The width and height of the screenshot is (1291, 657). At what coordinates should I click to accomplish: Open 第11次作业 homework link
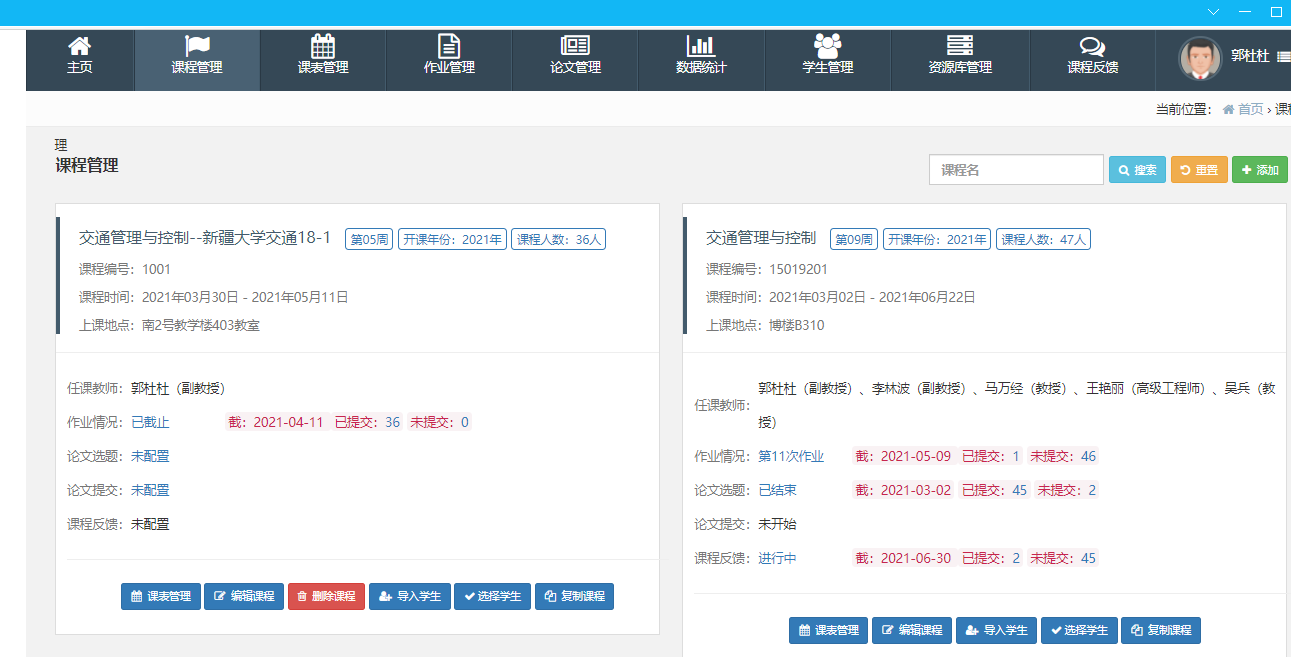coord(791,456)
